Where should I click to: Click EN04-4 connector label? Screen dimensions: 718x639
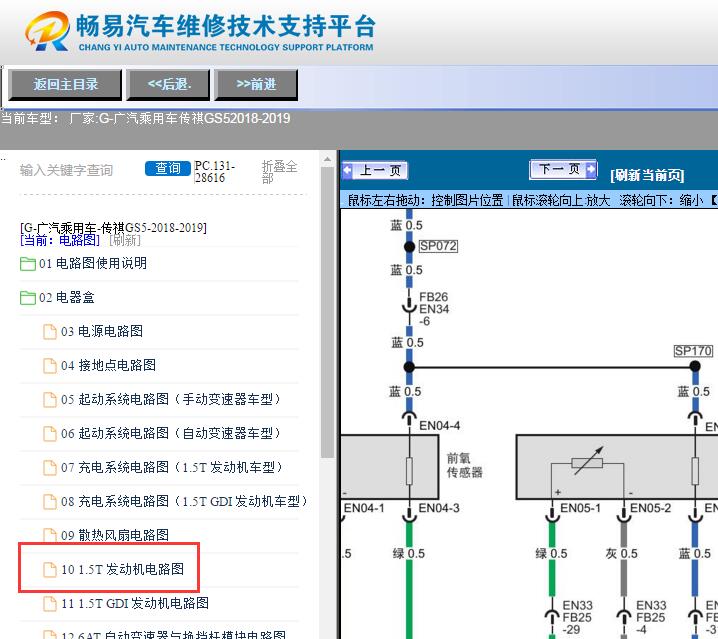pyautogui.click(x=440, y=426)
